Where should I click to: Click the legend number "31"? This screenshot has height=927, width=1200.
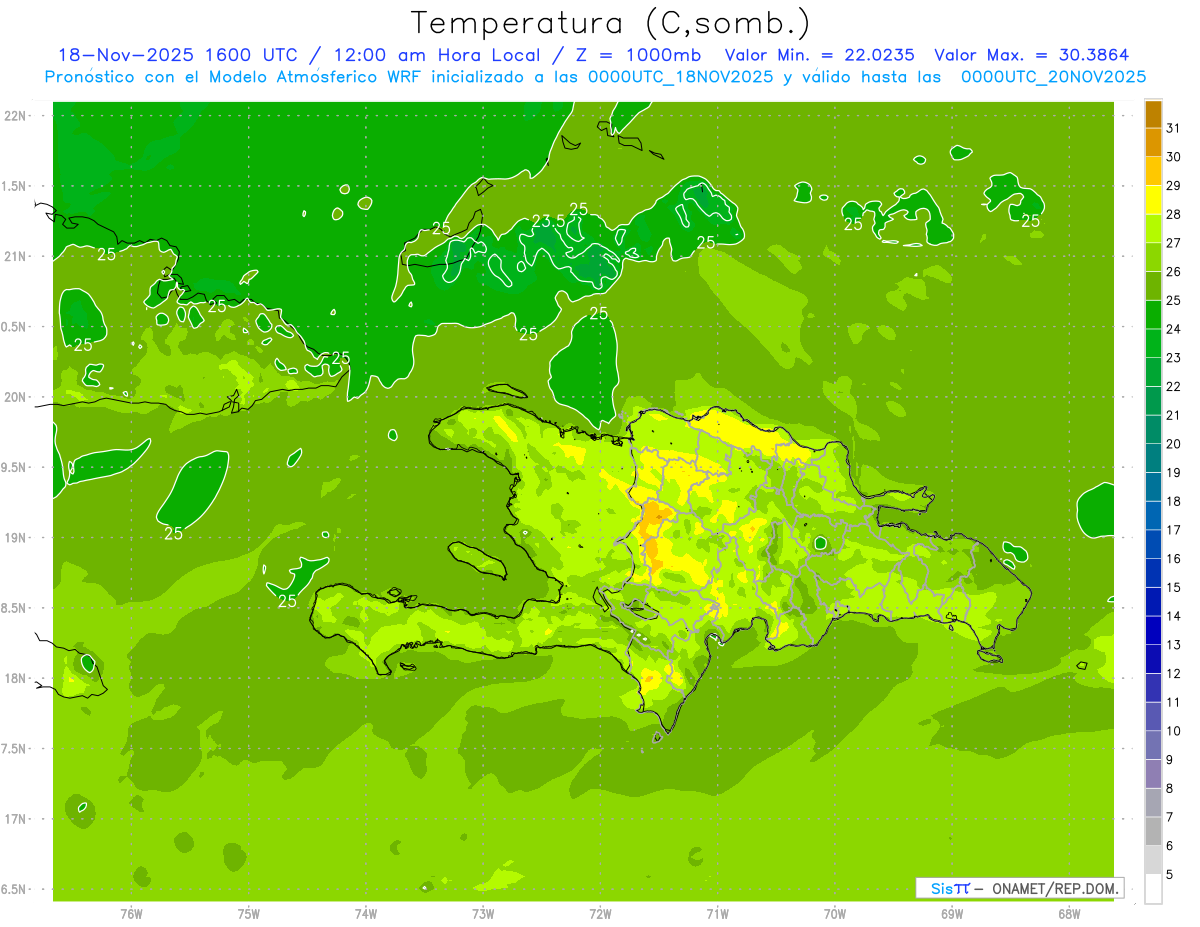1174,128
